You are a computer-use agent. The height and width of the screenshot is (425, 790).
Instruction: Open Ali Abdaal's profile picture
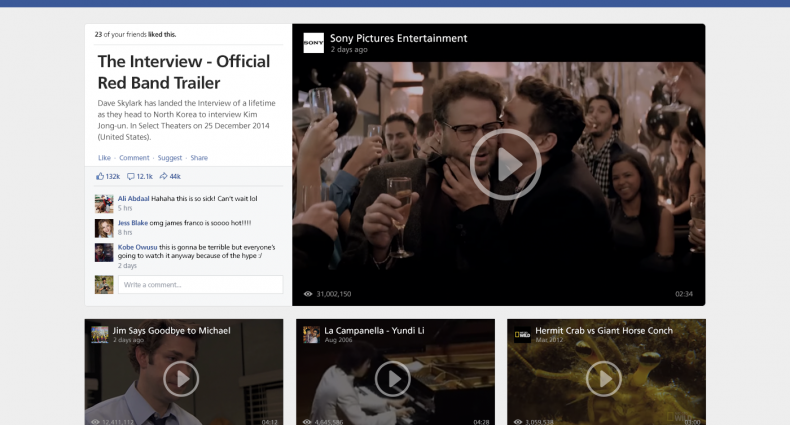(104, 203)
